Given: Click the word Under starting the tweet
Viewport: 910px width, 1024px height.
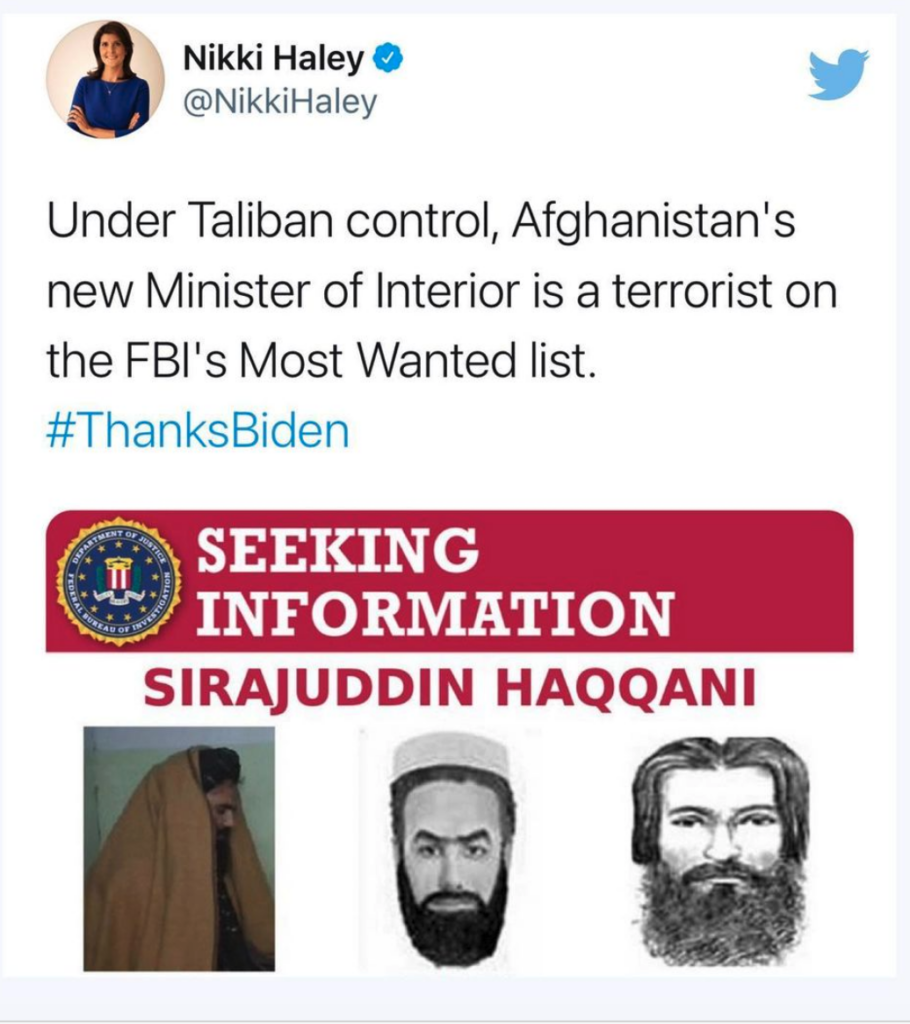Looking at the screenshot, I should (x=111, y=221).
